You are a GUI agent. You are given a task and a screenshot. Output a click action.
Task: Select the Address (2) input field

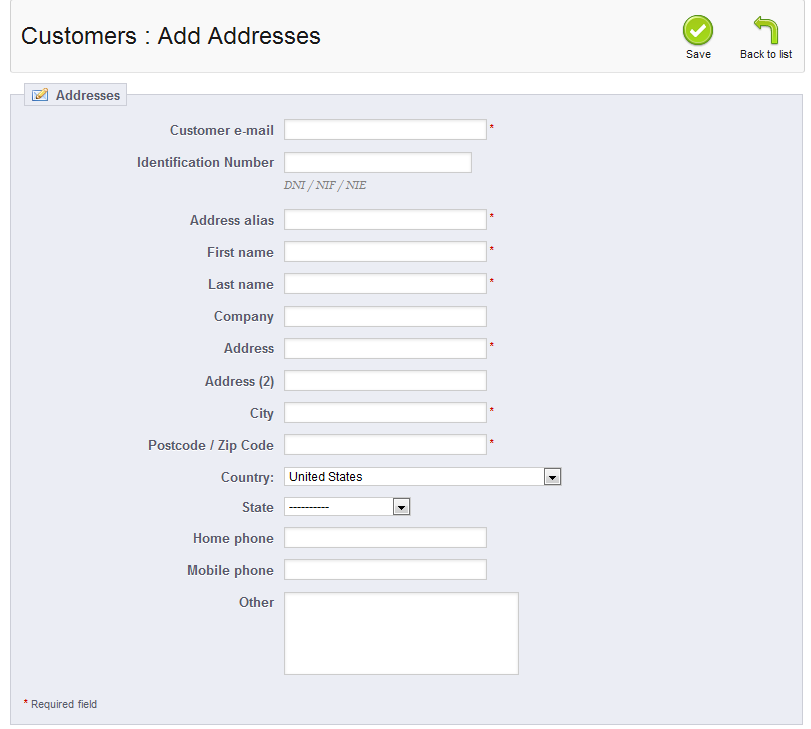coord(385,381)
